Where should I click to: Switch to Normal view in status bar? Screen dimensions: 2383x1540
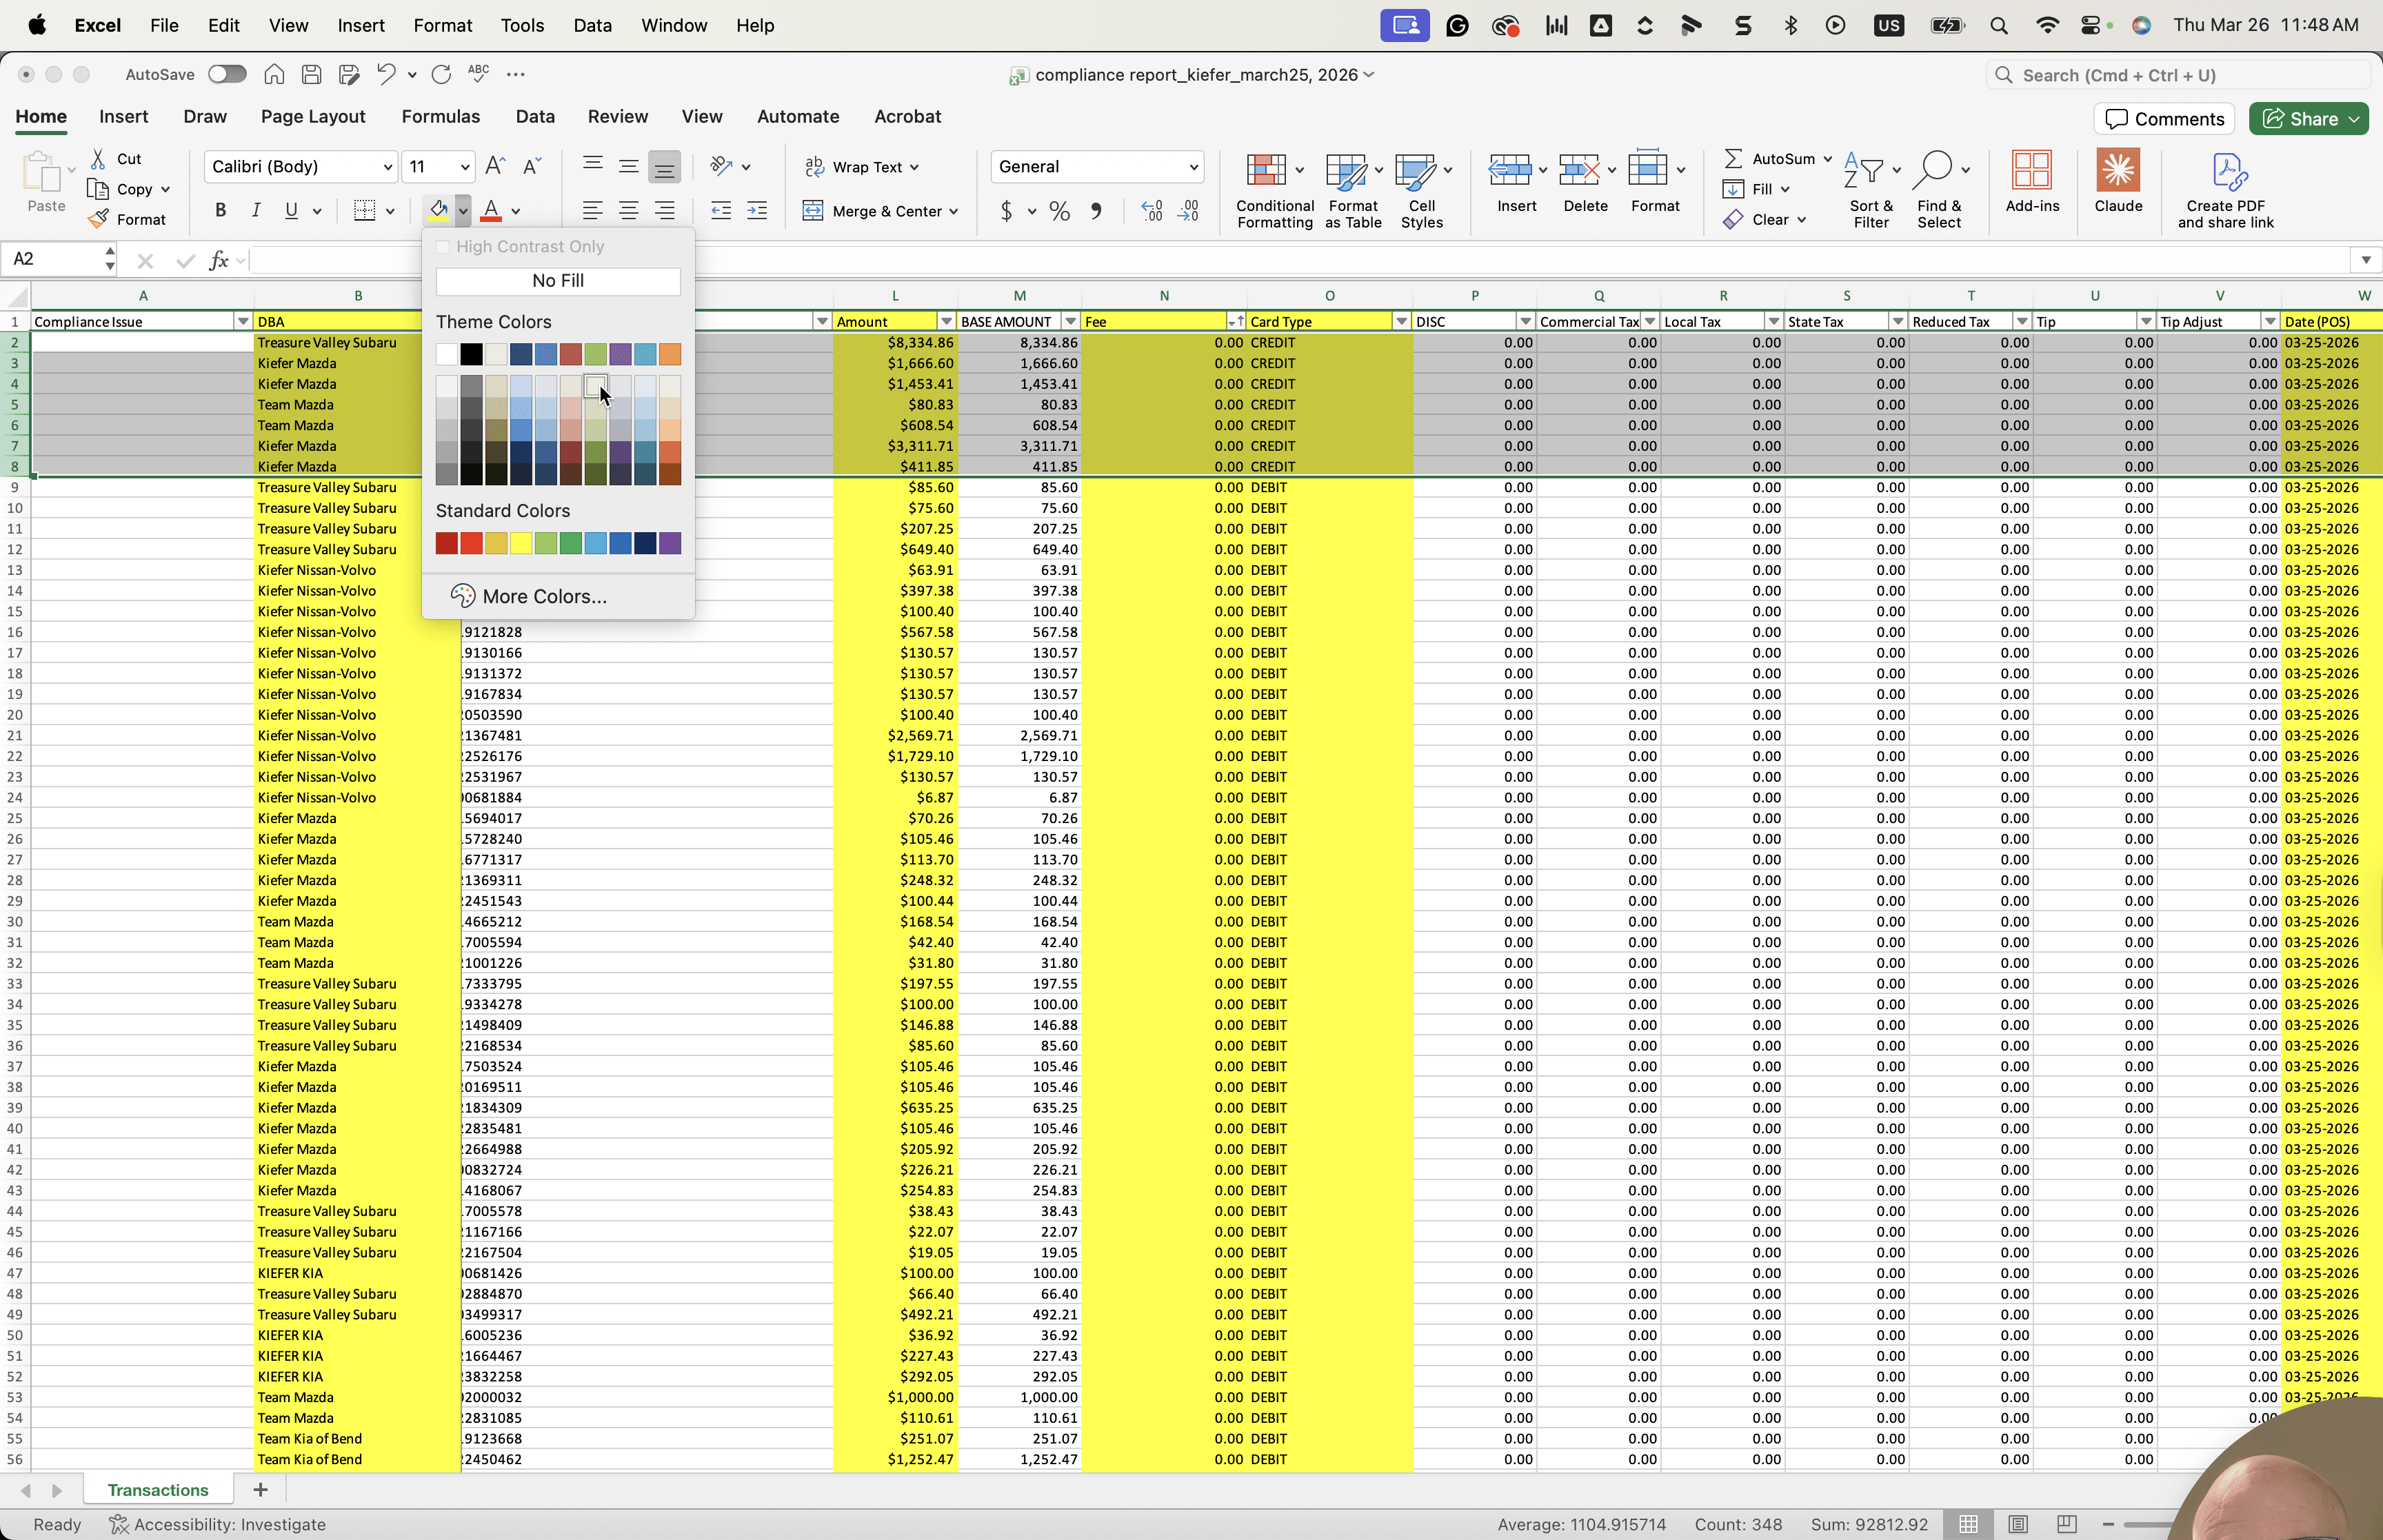click(x=1968, y=1524)
